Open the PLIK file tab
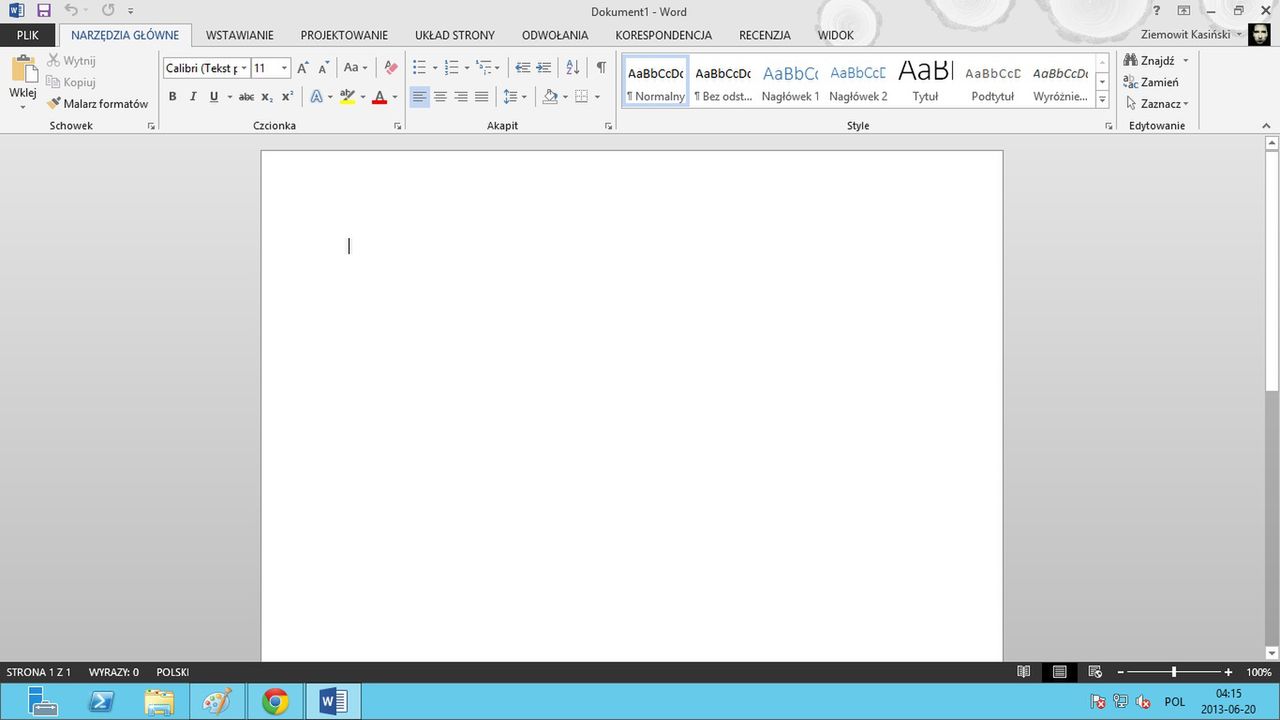This screenshot has width=1280, height=720. (28, 35)
